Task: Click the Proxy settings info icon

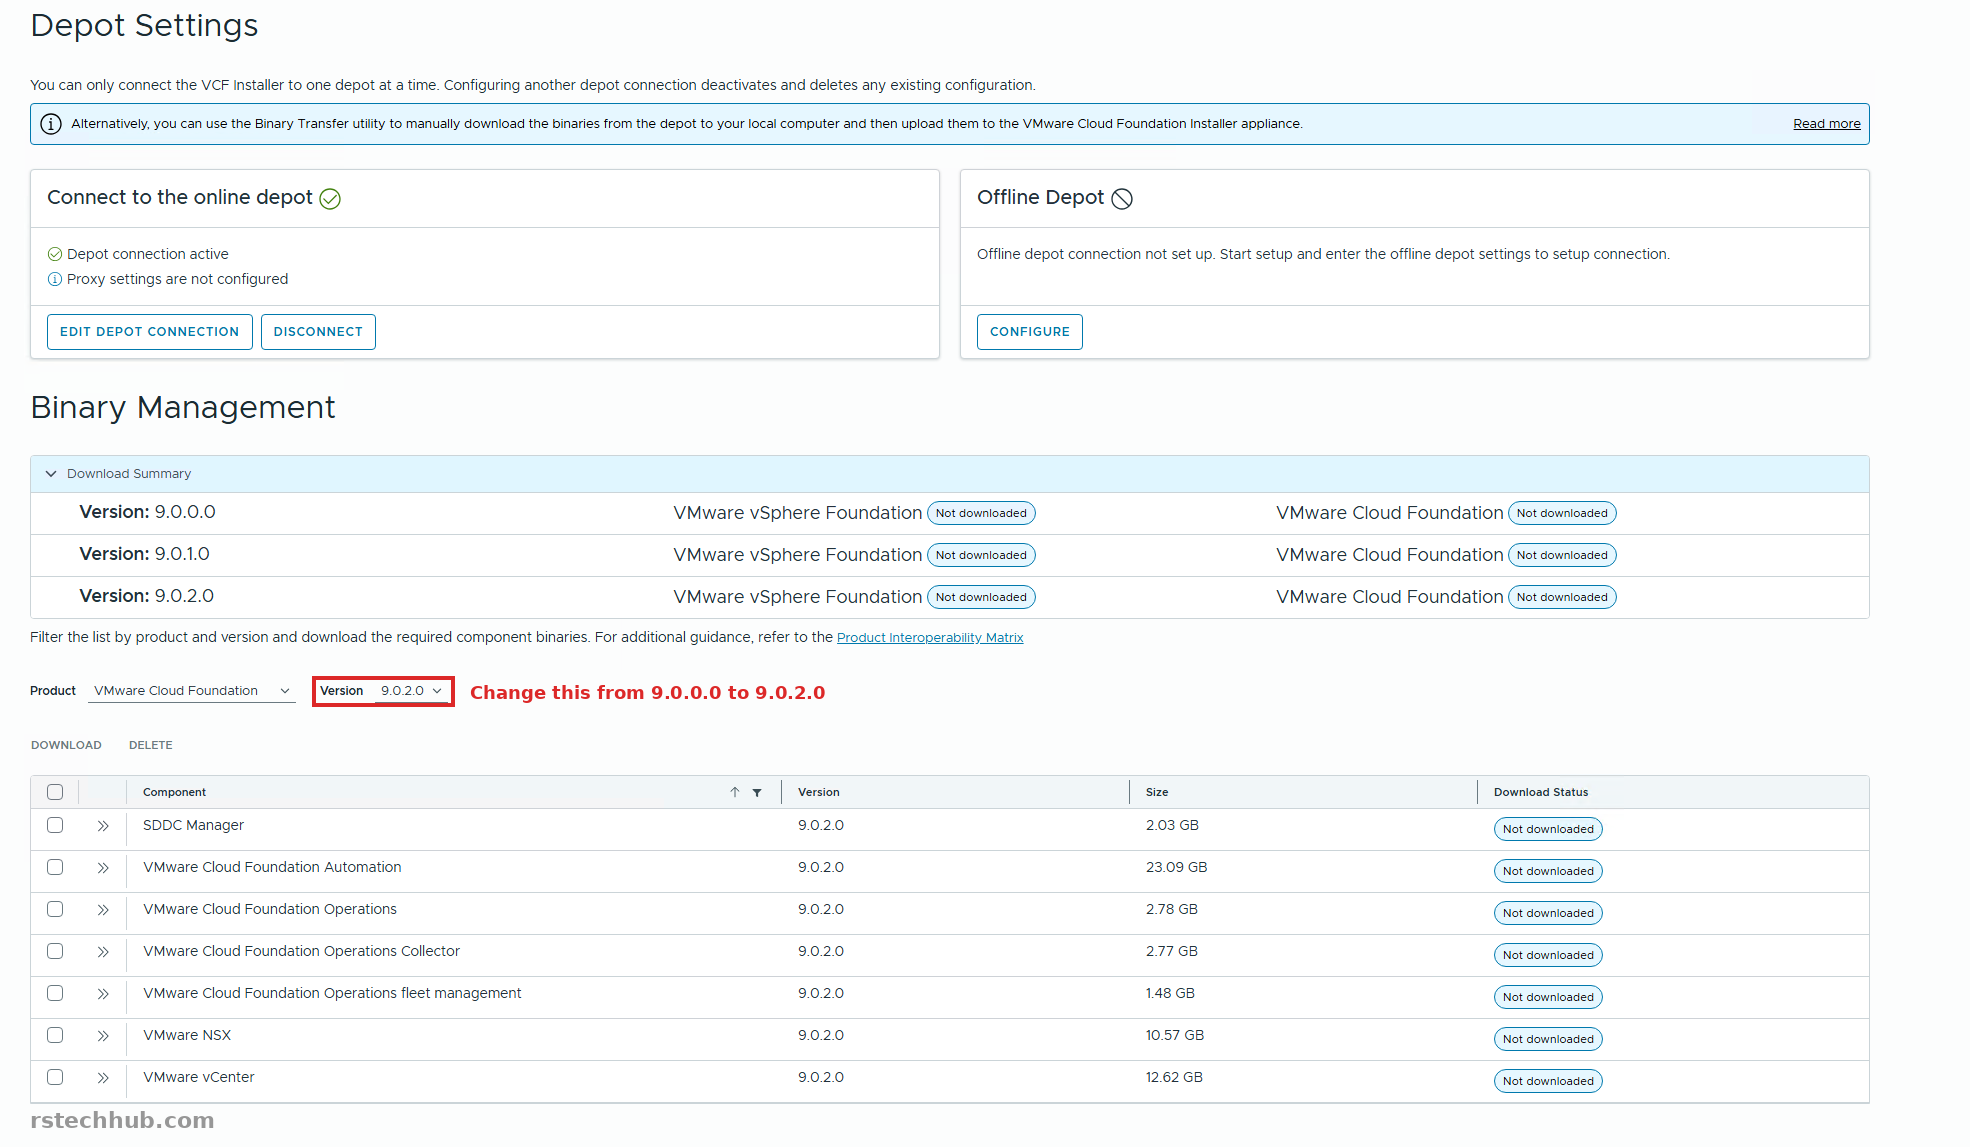Action: pyautogui.click(x=55, y=279)
